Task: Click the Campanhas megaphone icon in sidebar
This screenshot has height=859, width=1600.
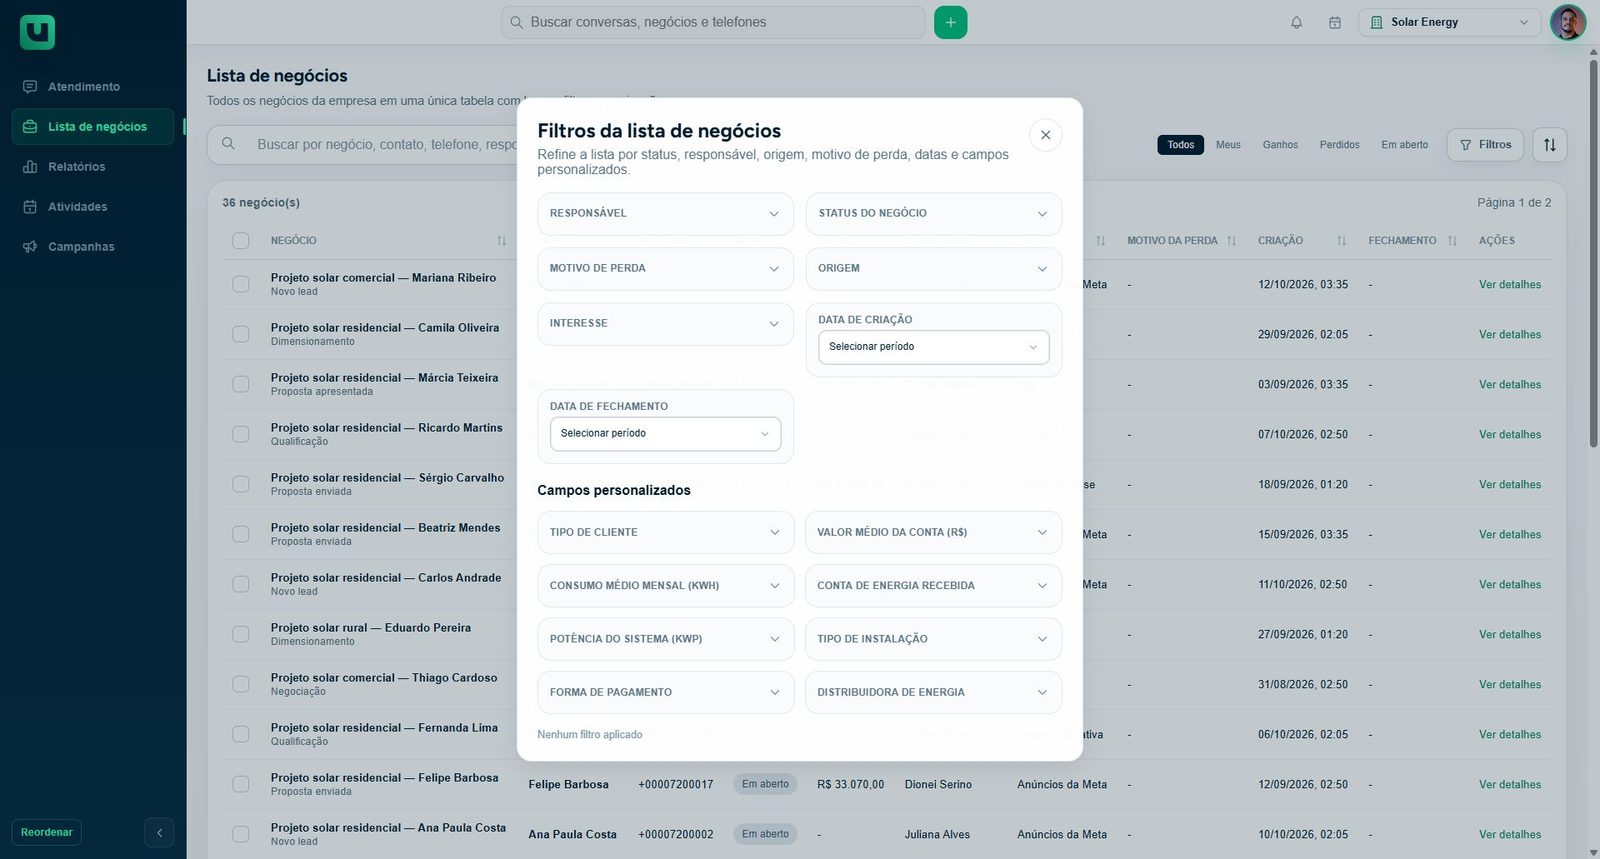Action: pyautogui.click(x=30, y=247)
